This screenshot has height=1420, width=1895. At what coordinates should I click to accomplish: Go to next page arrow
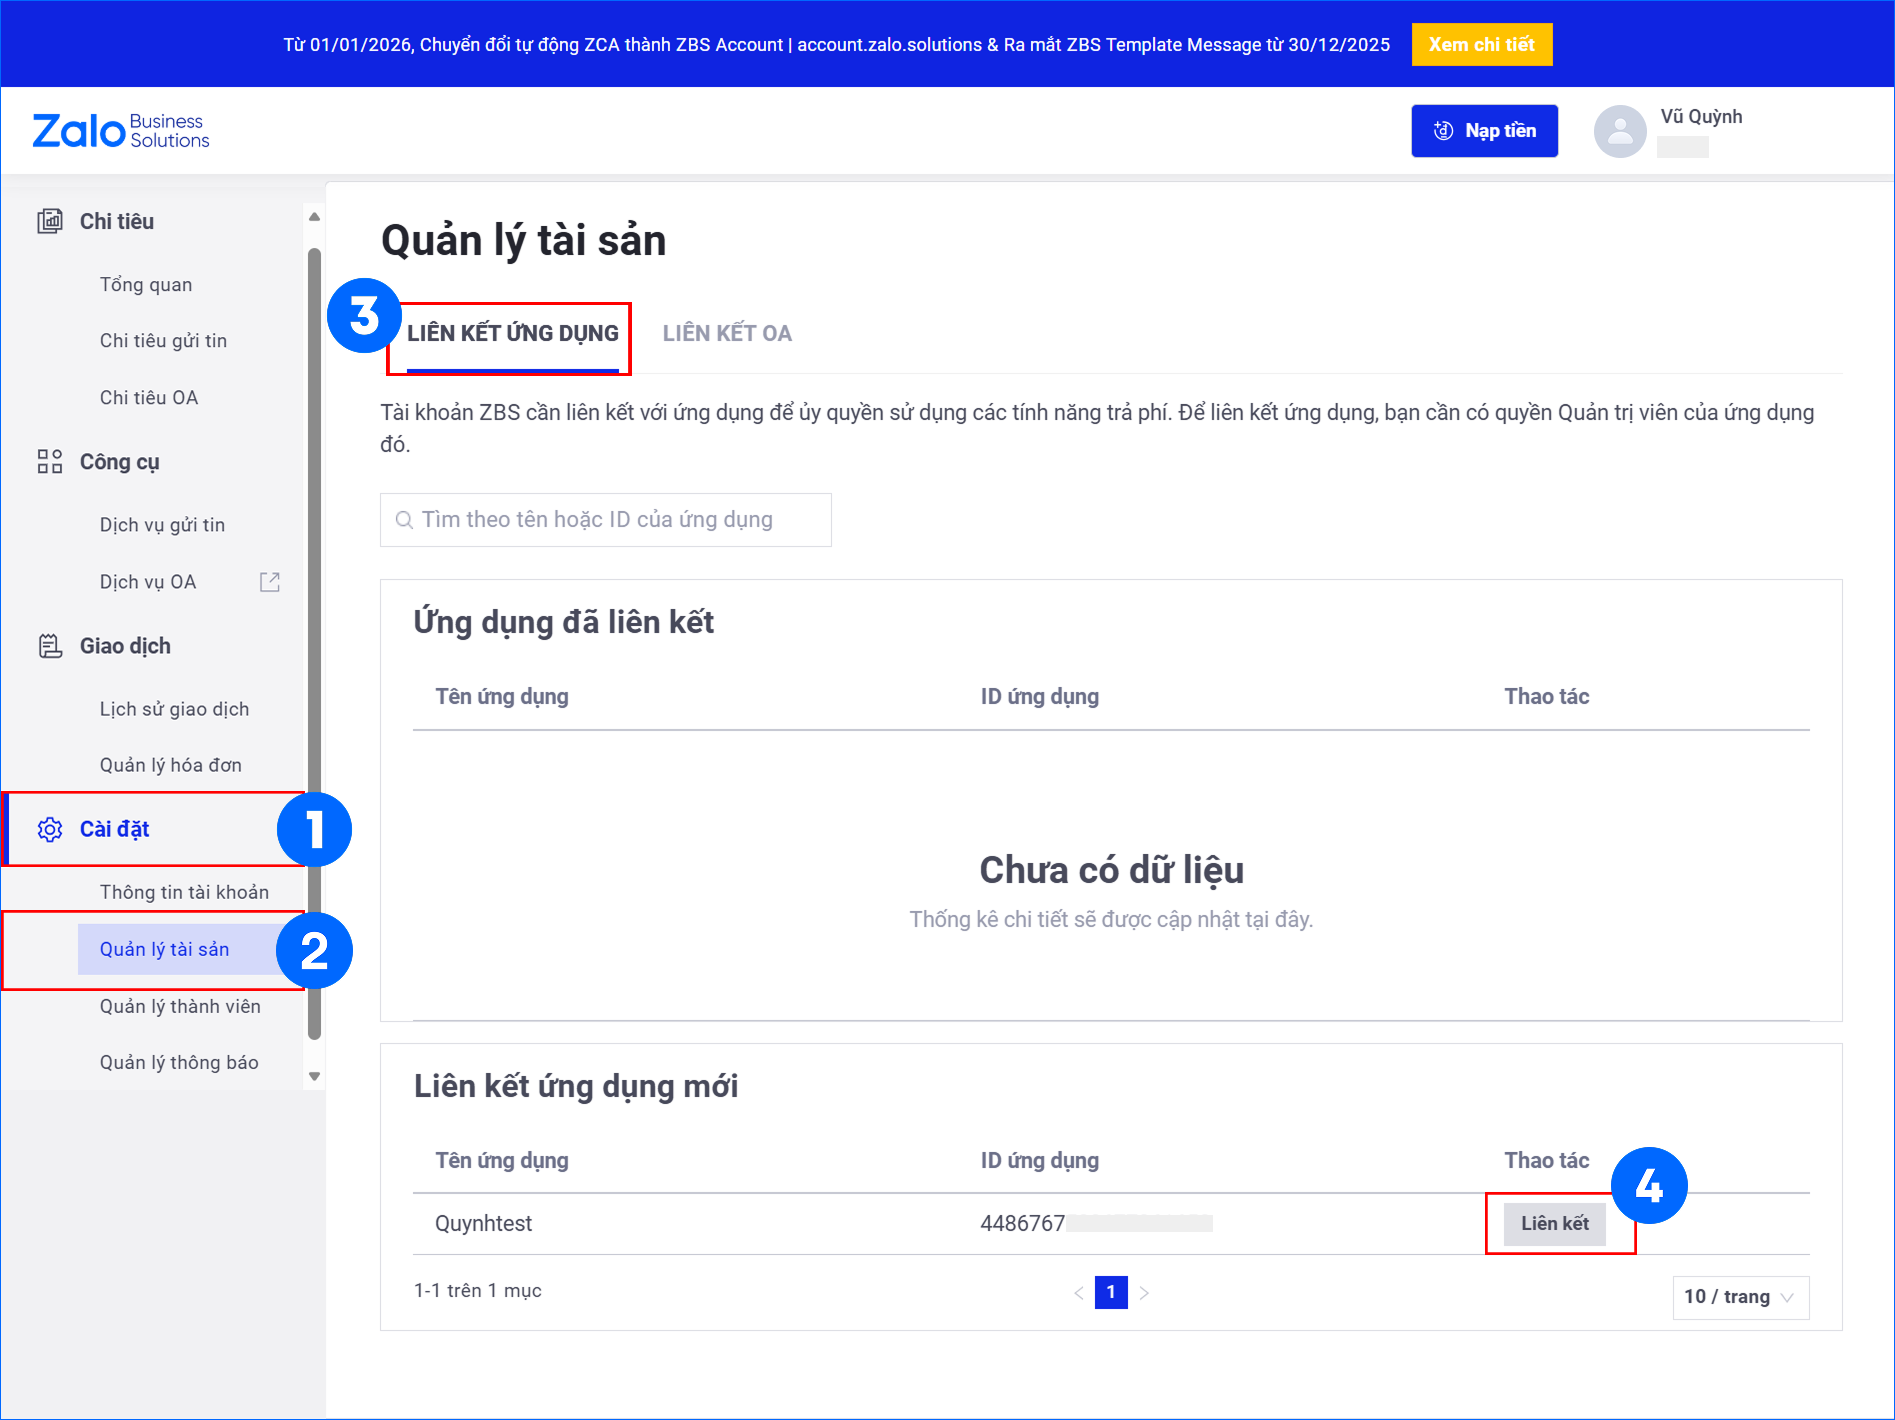point(1145,1293)
